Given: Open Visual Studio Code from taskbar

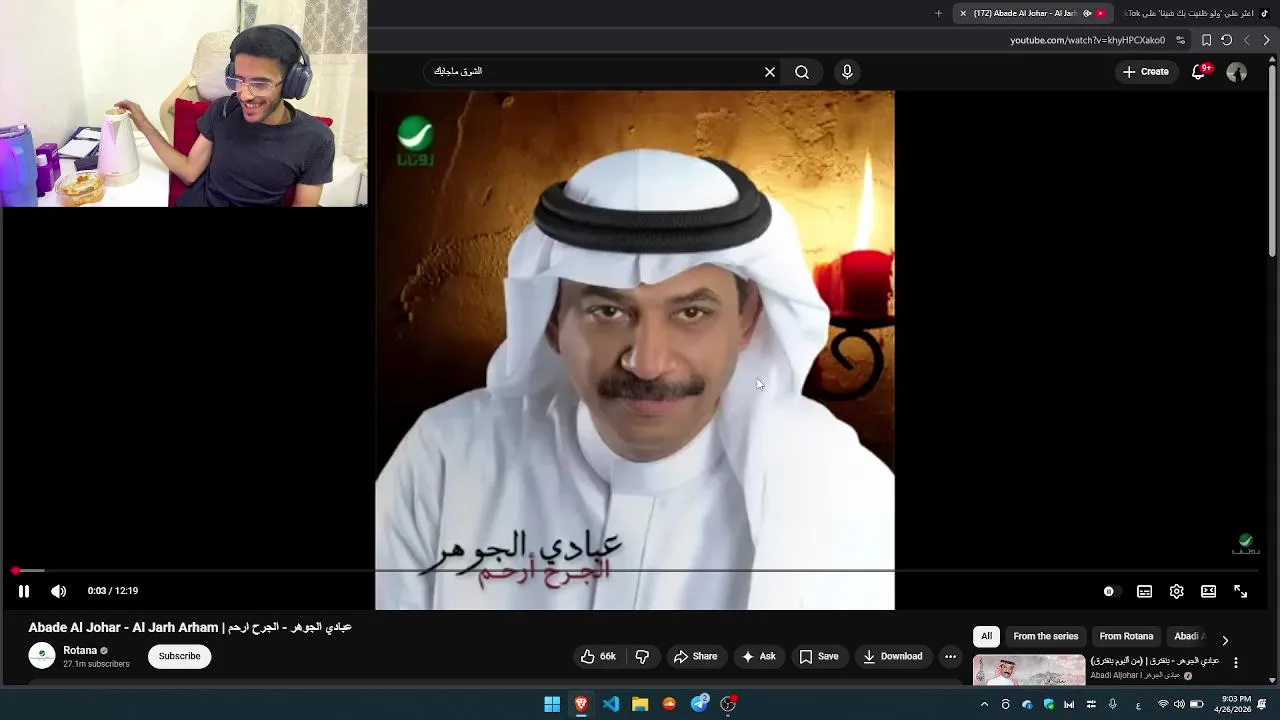Looking at the screenshot, I should pyautogui.click(x=611, y=704).
